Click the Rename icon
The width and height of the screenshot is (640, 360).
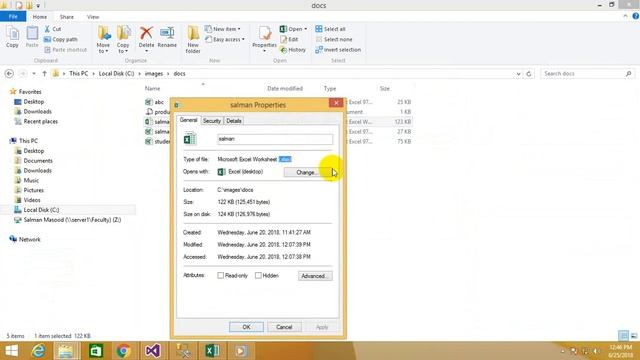tap(167, 37)
